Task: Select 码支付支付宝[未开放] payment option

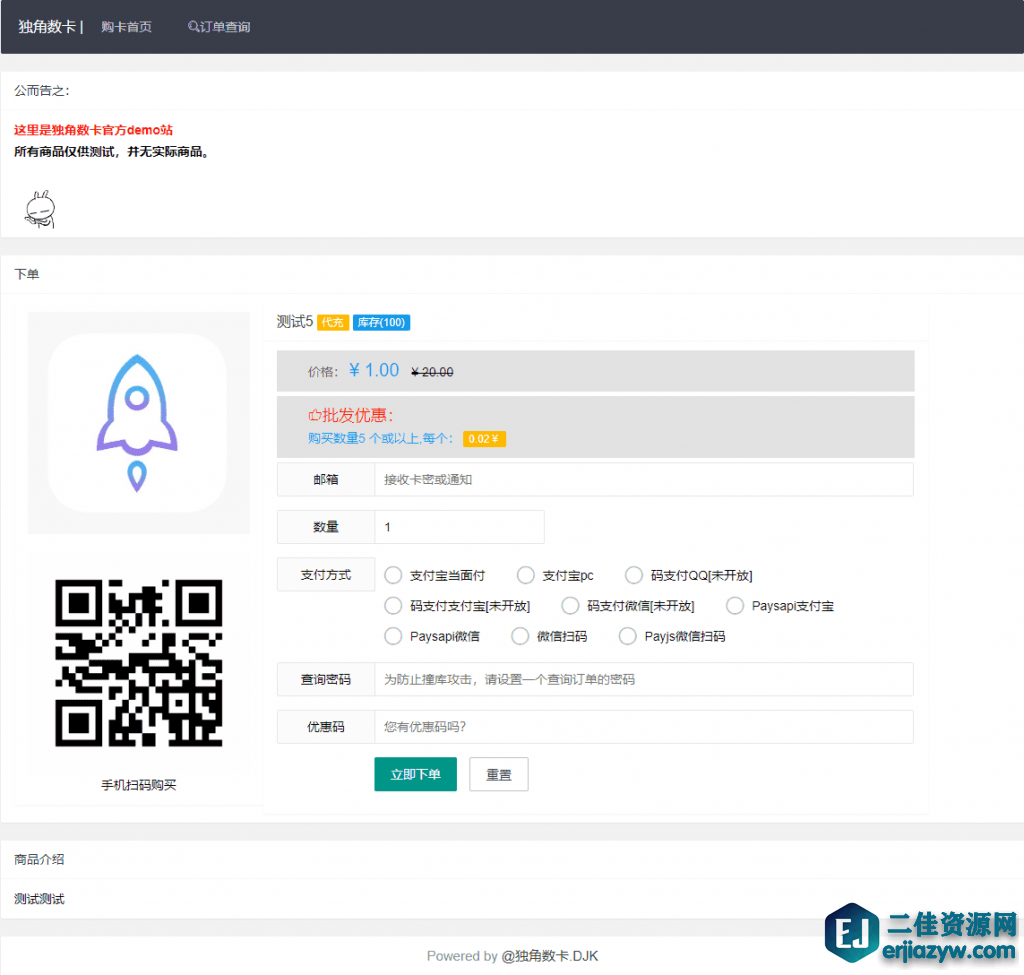Action: click(x=393, y=606)
